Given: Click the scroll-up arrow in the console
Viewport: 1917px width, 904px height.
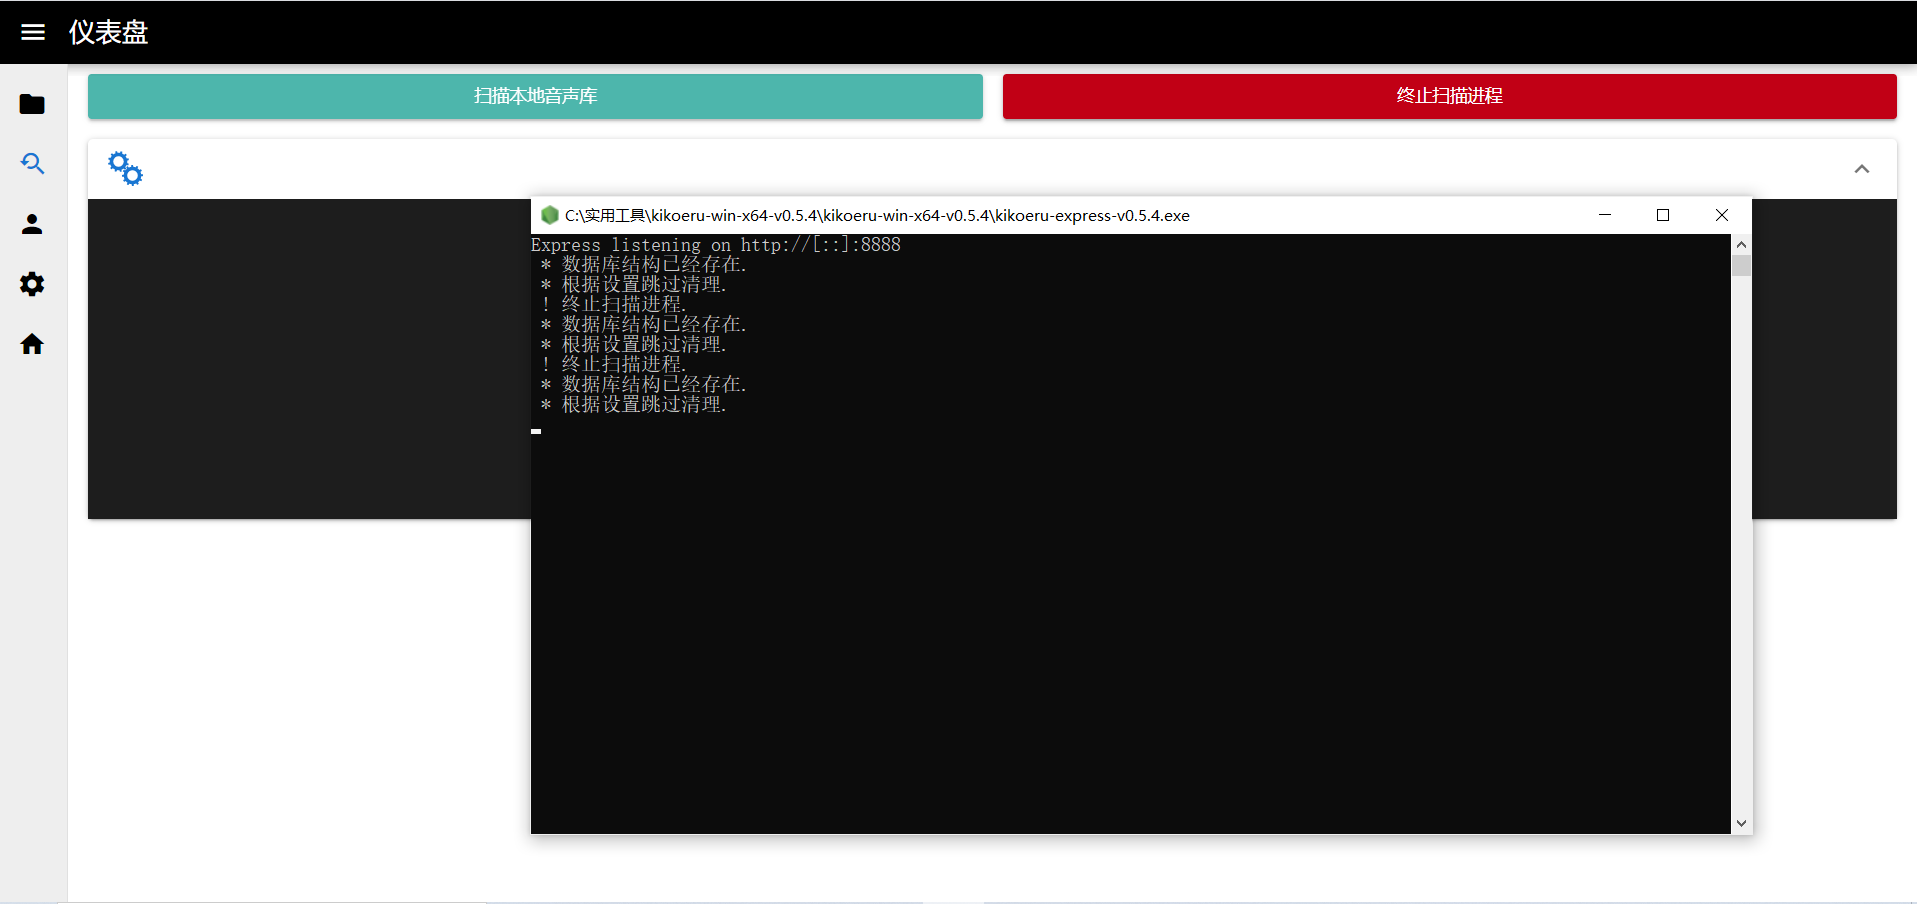Looking at the screenshot, I should click(1741, 244).
